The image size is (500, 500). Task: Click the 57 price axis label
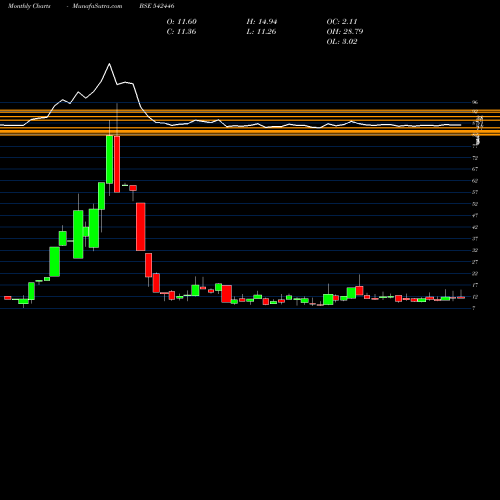pos(475,192)
